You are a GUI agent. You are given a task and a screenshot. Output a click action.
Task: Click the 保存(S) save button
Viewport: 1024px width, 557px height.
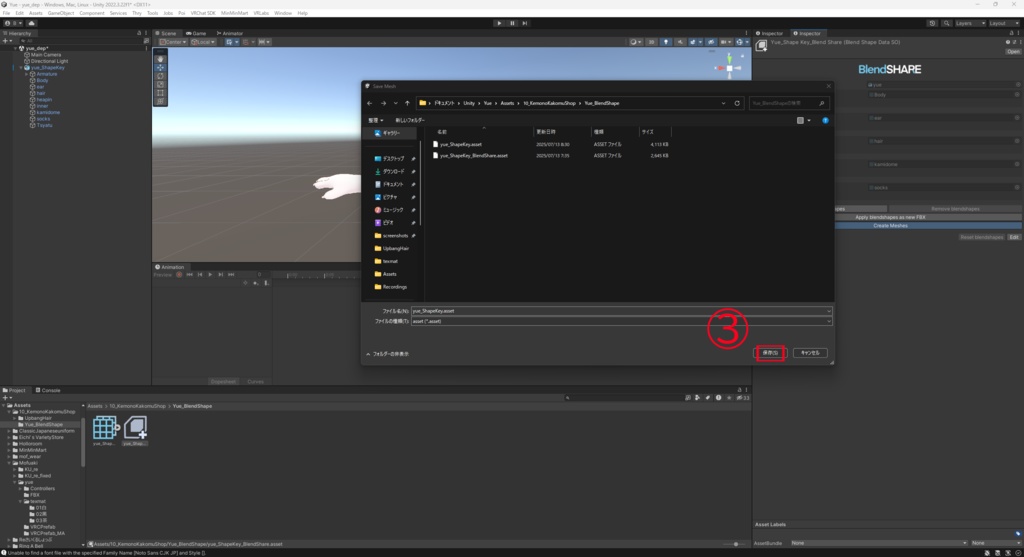770,353
